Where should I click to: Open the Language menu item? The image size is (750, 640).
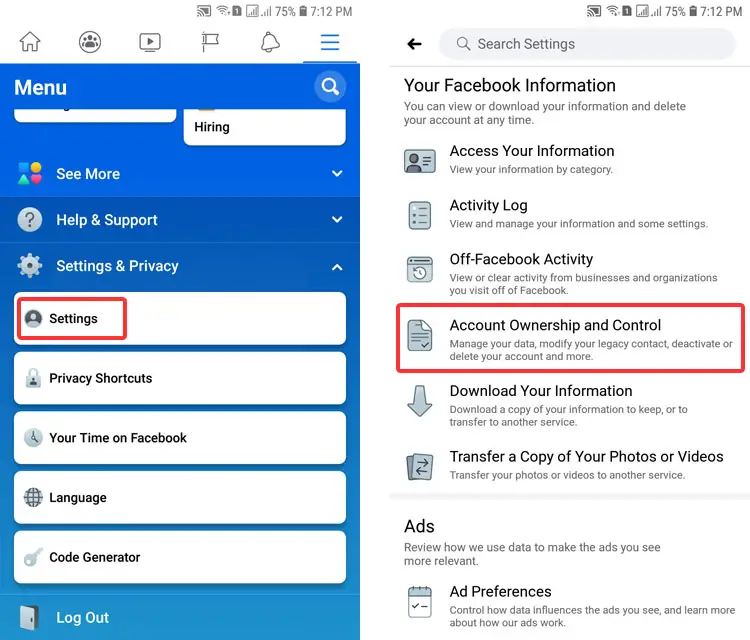pos(180,497)
